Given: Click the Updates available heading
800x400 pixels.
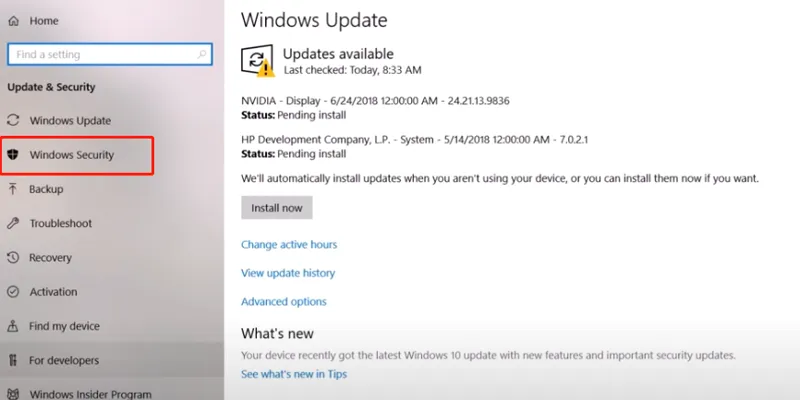Looking at the screenshot, I should point(338,54).
